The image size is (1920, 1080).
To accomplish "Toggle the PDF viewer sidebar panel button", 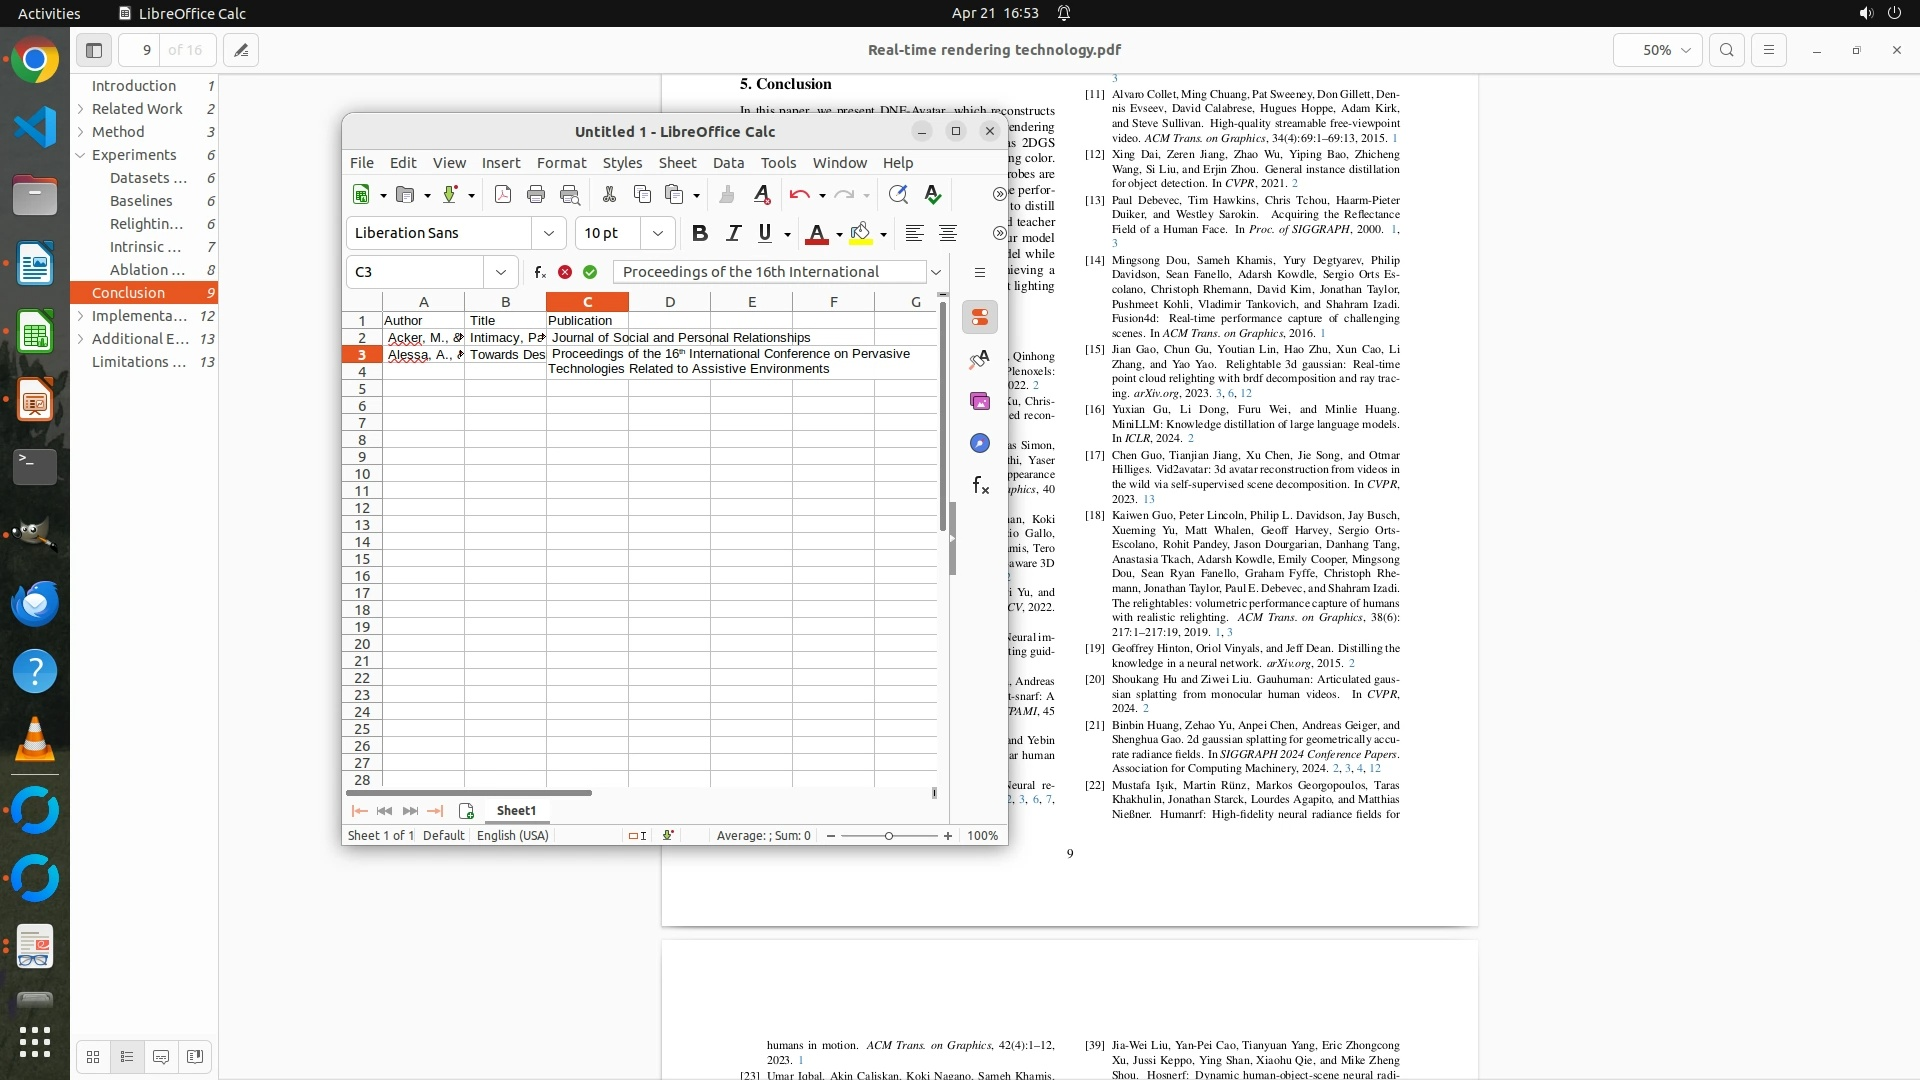I will (94, 50).
